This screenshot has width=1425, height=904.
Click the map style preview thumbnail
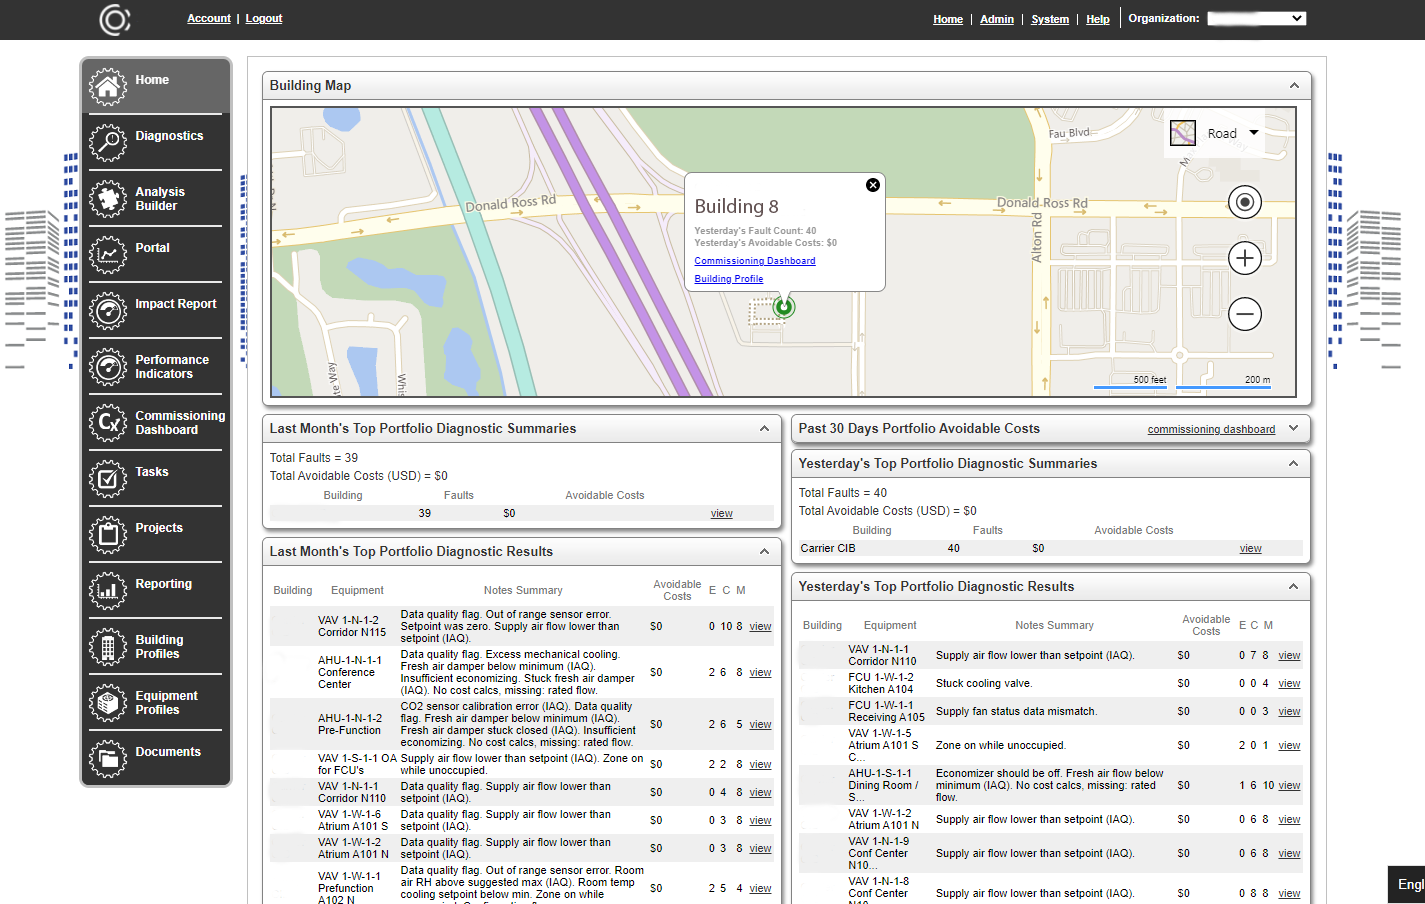click(x=1182, y=132)
